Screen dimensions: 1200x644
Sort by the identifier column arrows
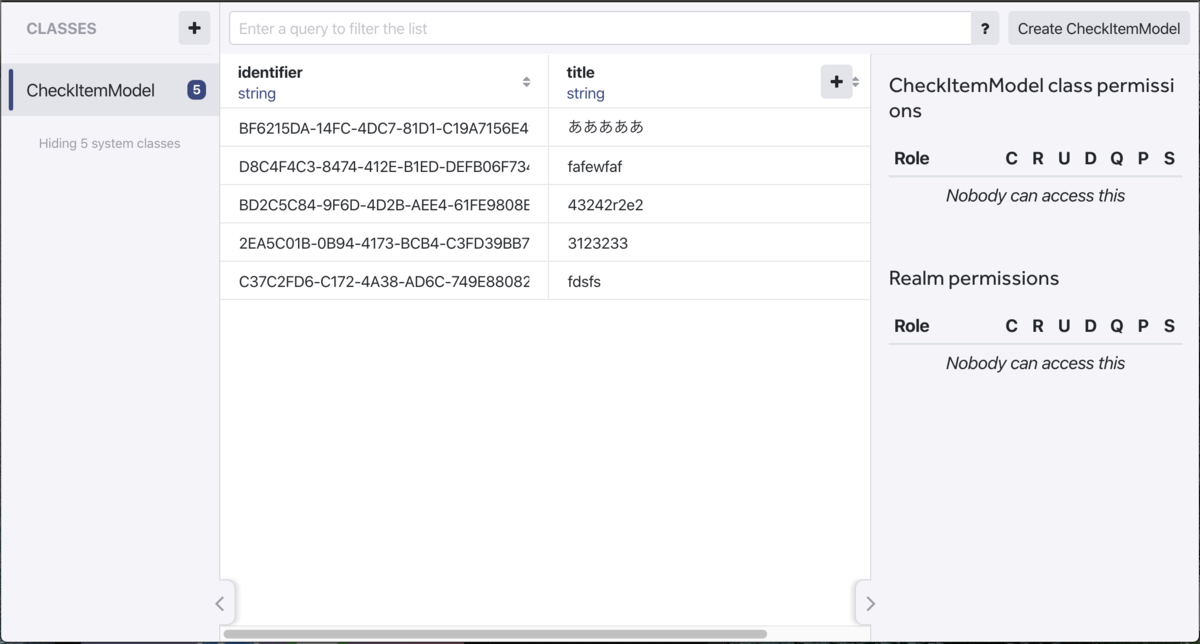tap(527, 82)
